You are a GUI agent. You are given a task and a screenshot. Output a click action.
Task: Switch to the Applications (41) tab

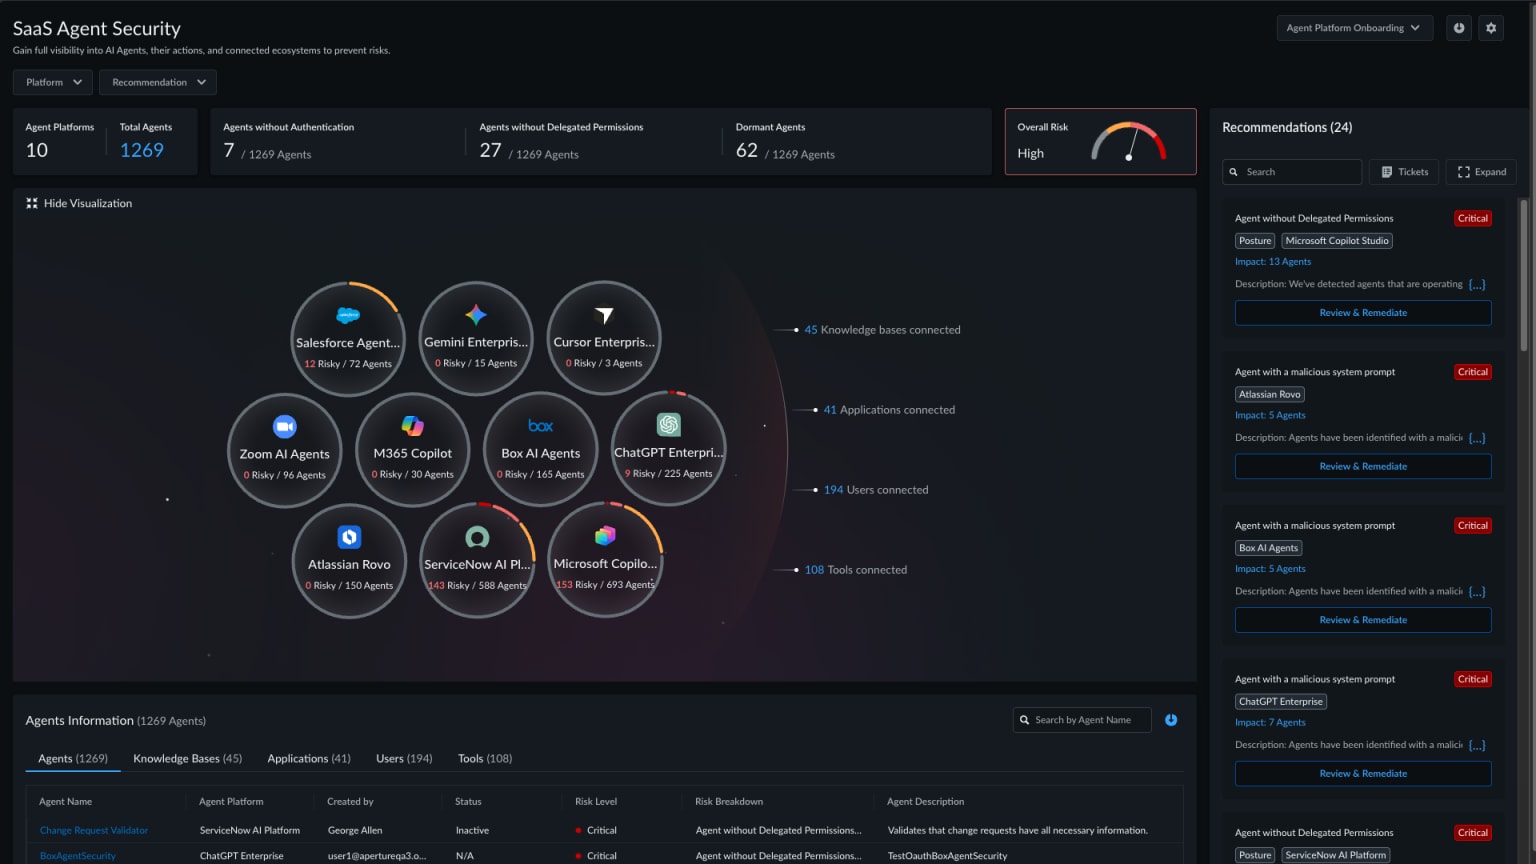tap(309, 758)
